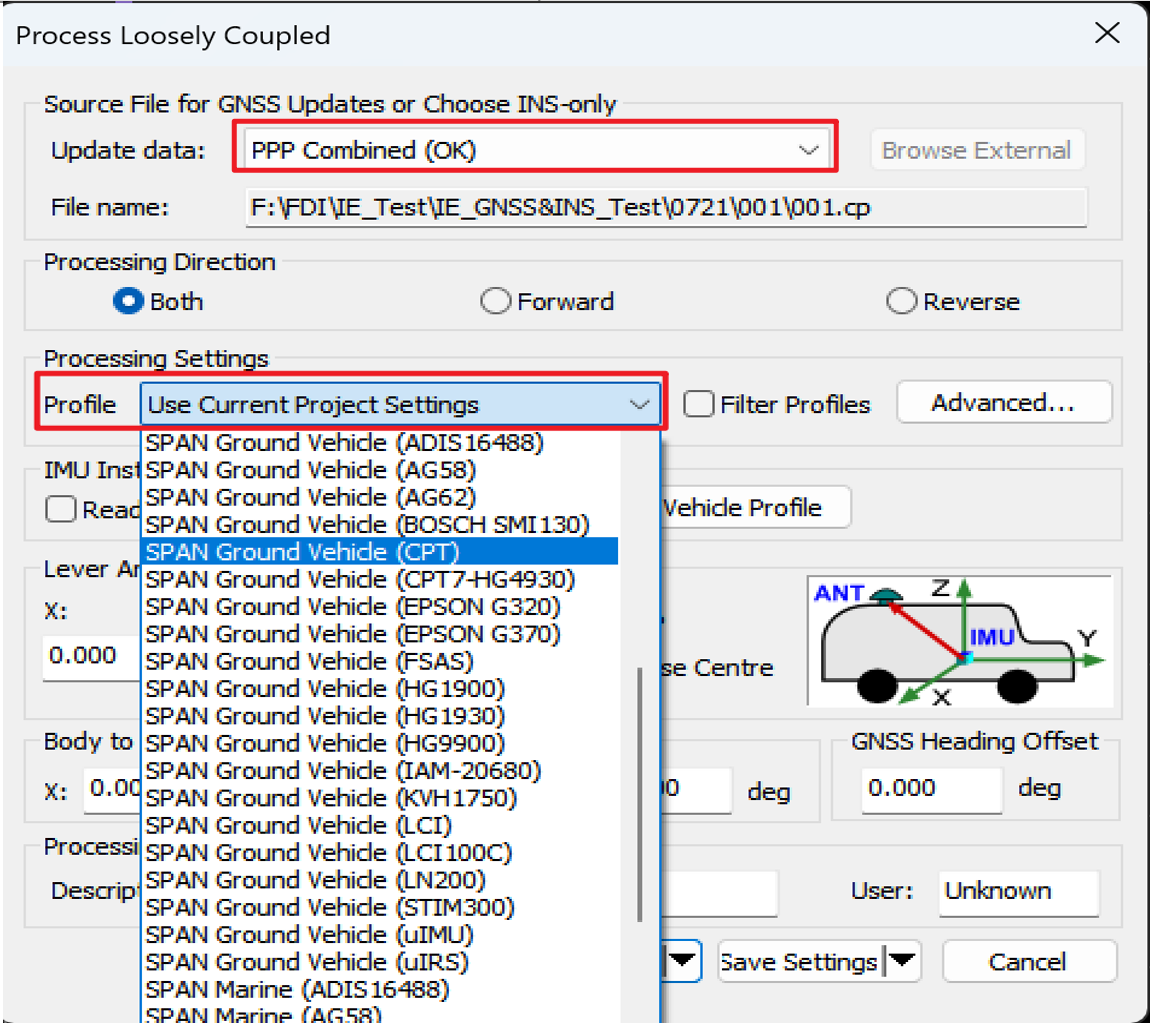The height and width of the screenshot is (1025, 1150).
Task: Select SPAN Ground Vehicle (HG1930) profile
Action: [x=380, y=716]
